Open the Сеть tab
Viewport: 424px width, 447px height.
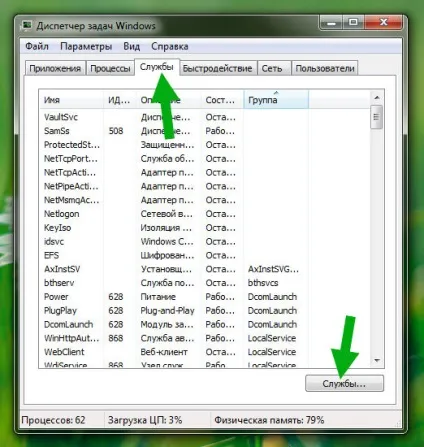pyautogui.click(x=272, y=68)
